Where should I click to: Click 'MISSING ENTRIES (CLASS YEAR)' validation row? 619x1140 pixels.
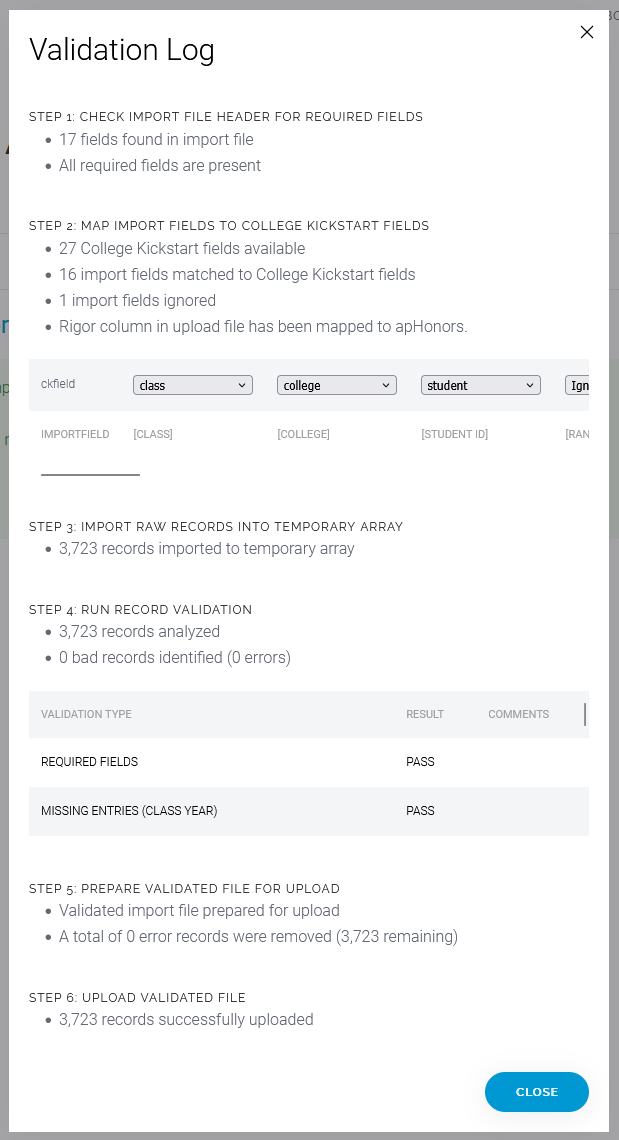click(x=309, y=811)
